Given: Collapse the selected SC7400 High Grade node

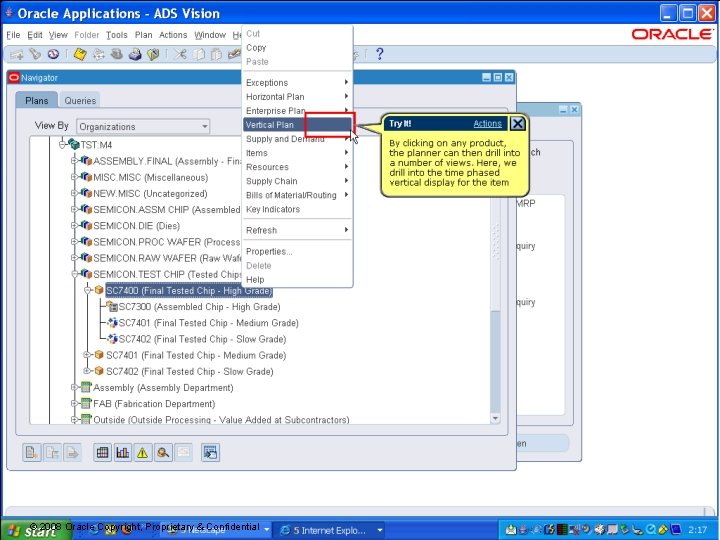Looking at the screenshot, I should [x=87, y=290].
